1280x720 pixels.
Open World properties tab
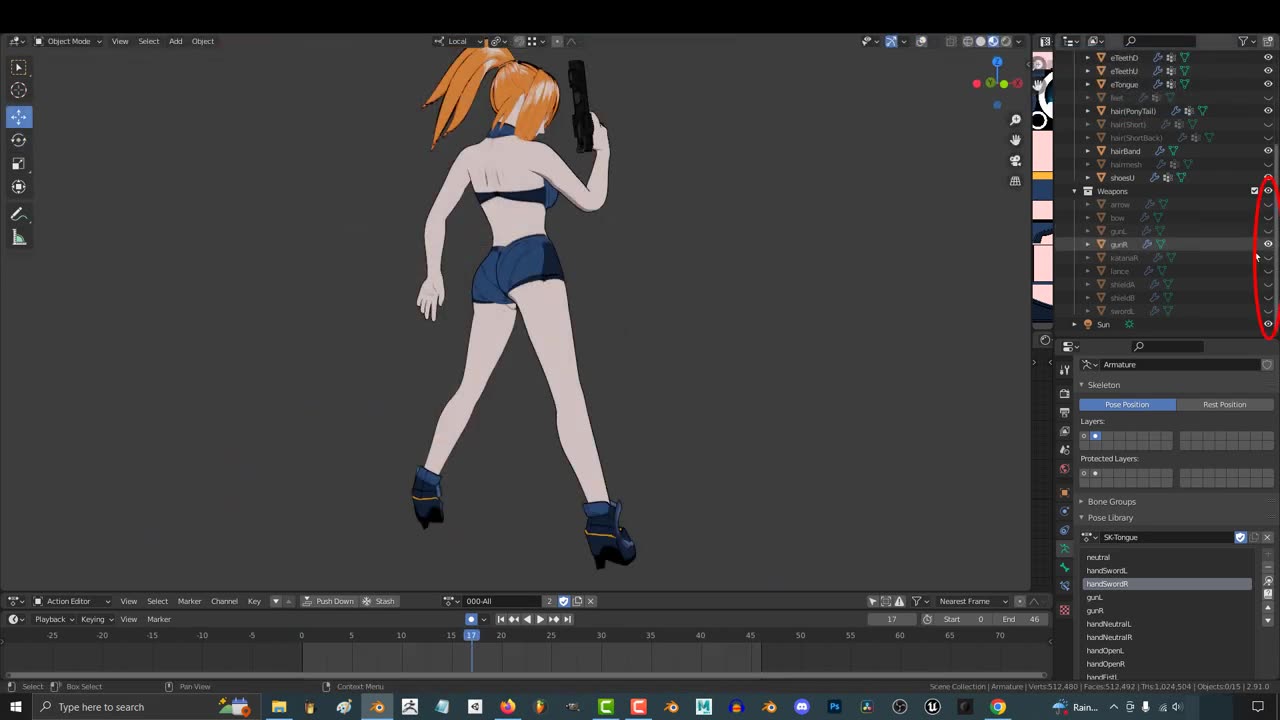click(x=1064, y=469)
